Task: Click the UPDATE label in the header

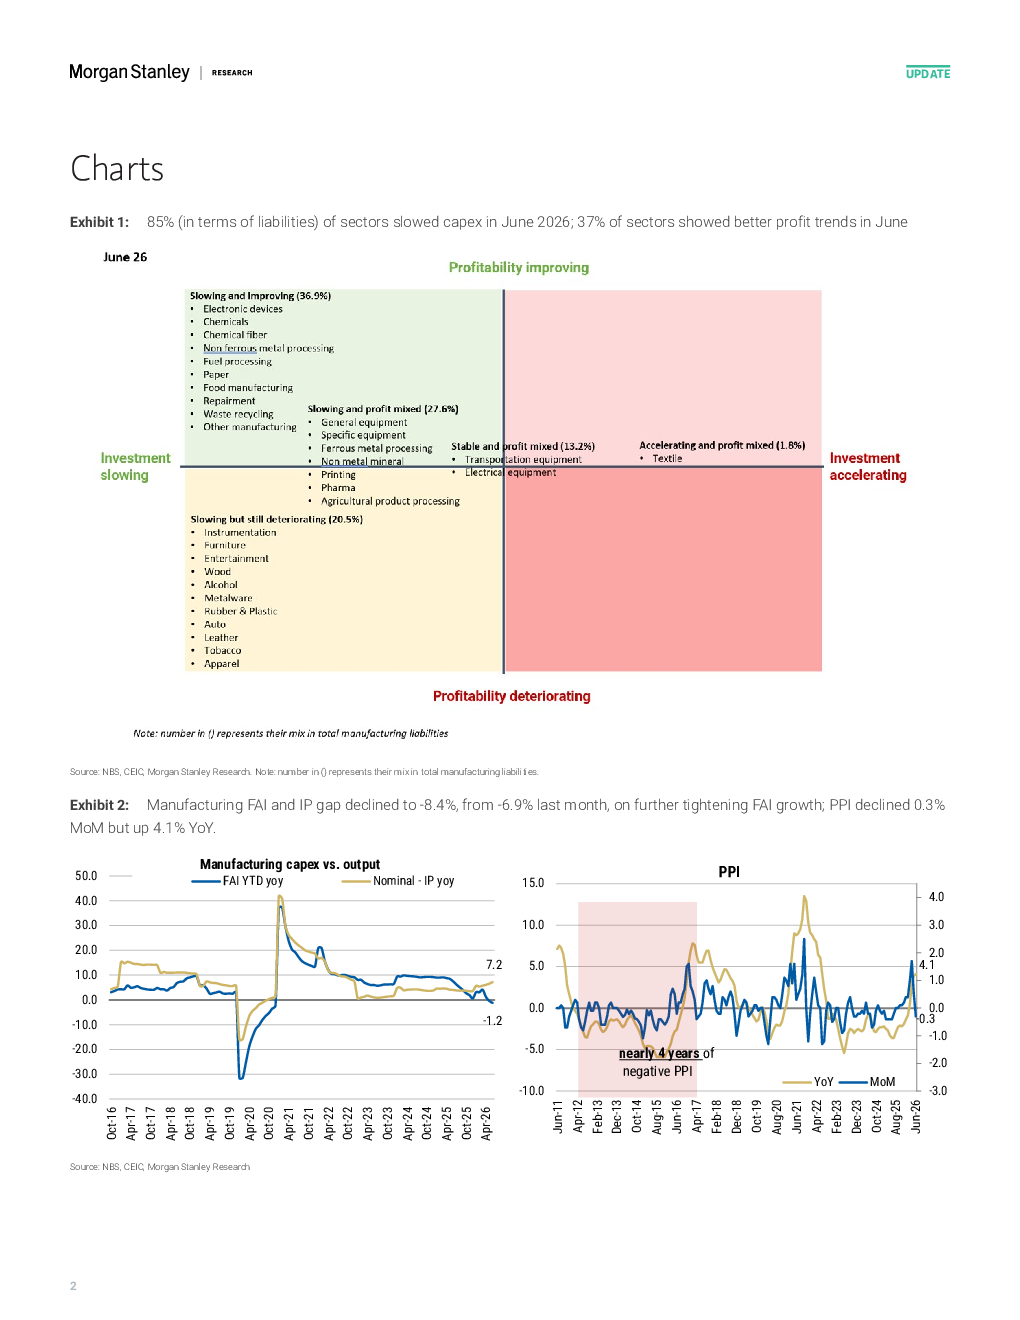Action: pyautogui.click(x=928, y=73)
